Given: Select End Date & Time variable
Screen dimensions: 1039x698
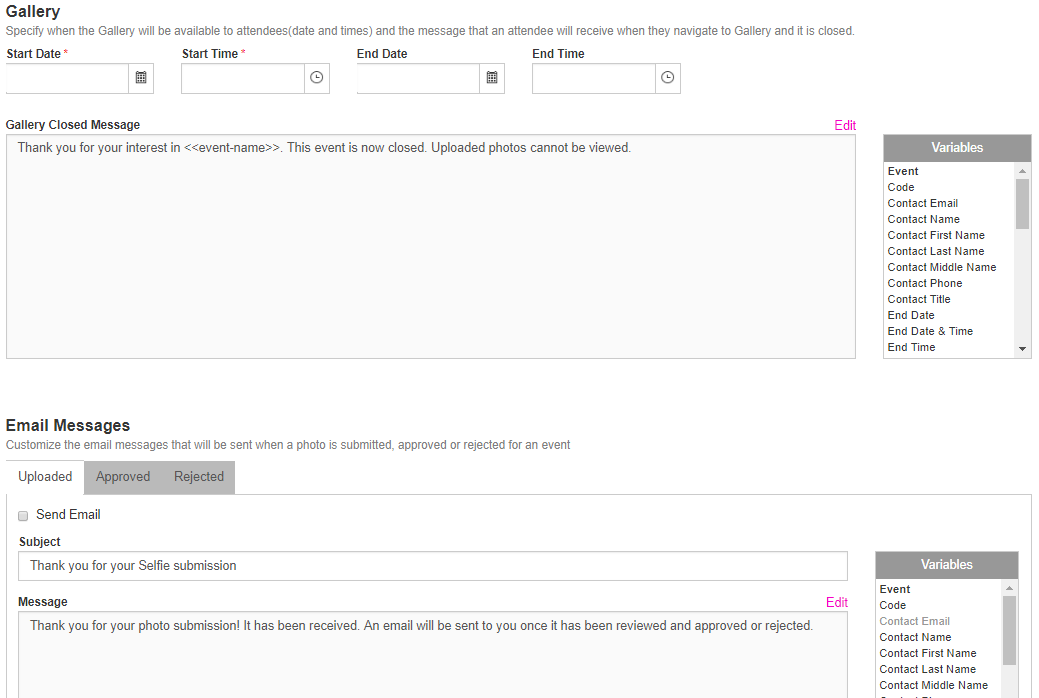Looking at the screenshot, I should pyautogui.click(x=930, y=331).
